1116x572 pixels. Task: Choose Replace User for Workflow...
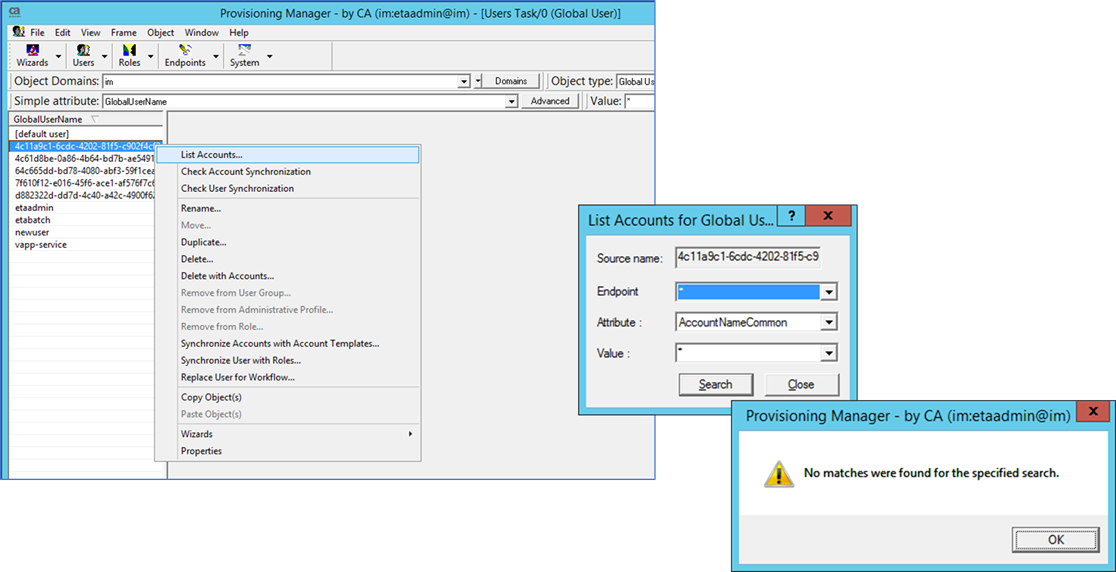click(x=288, y=377)
